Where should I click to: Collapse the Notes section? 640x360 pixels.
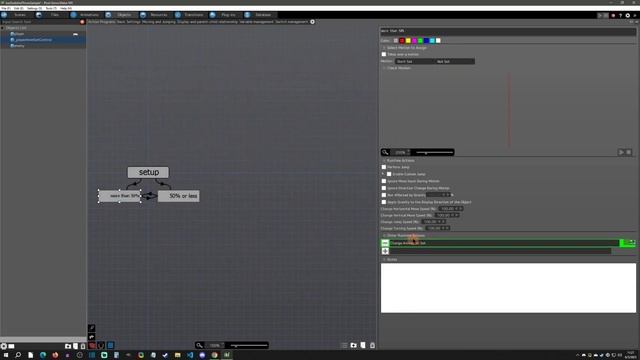(x=384, y=259)
